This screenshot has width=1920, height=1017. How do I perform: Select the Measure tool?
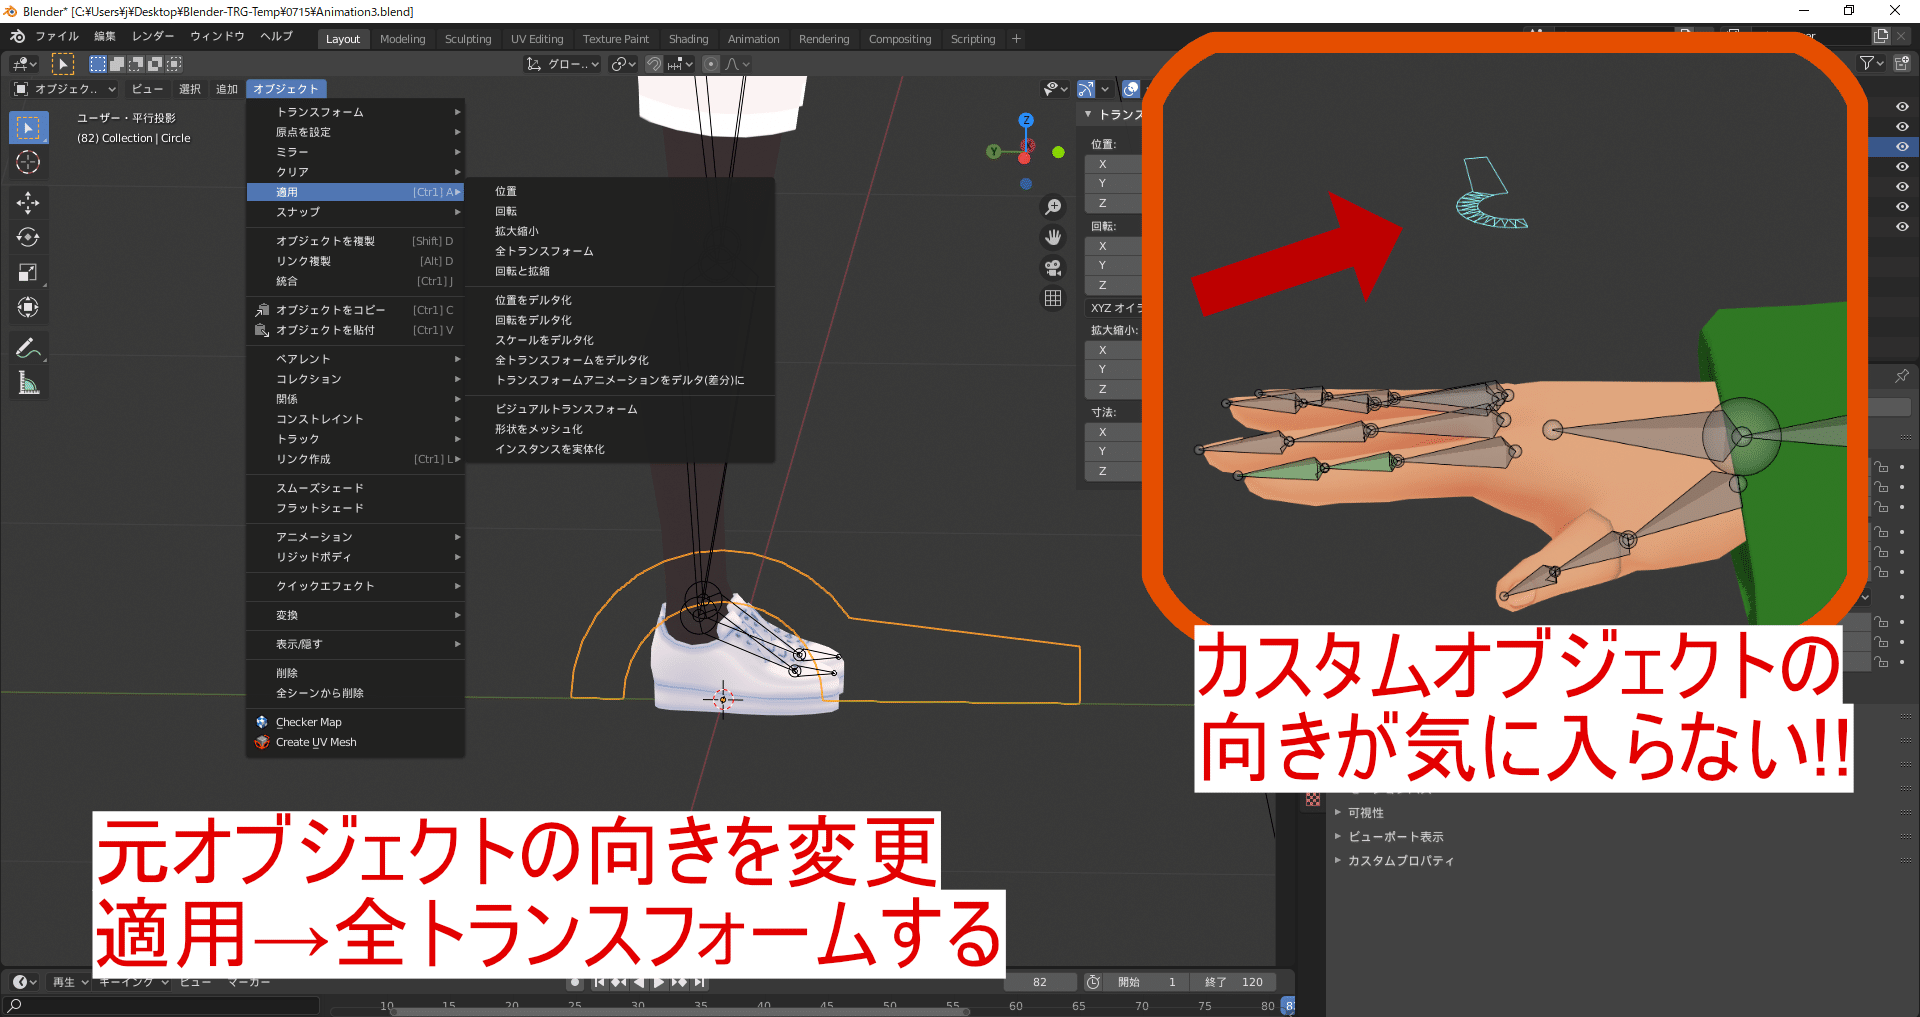[x=28, y=383]
